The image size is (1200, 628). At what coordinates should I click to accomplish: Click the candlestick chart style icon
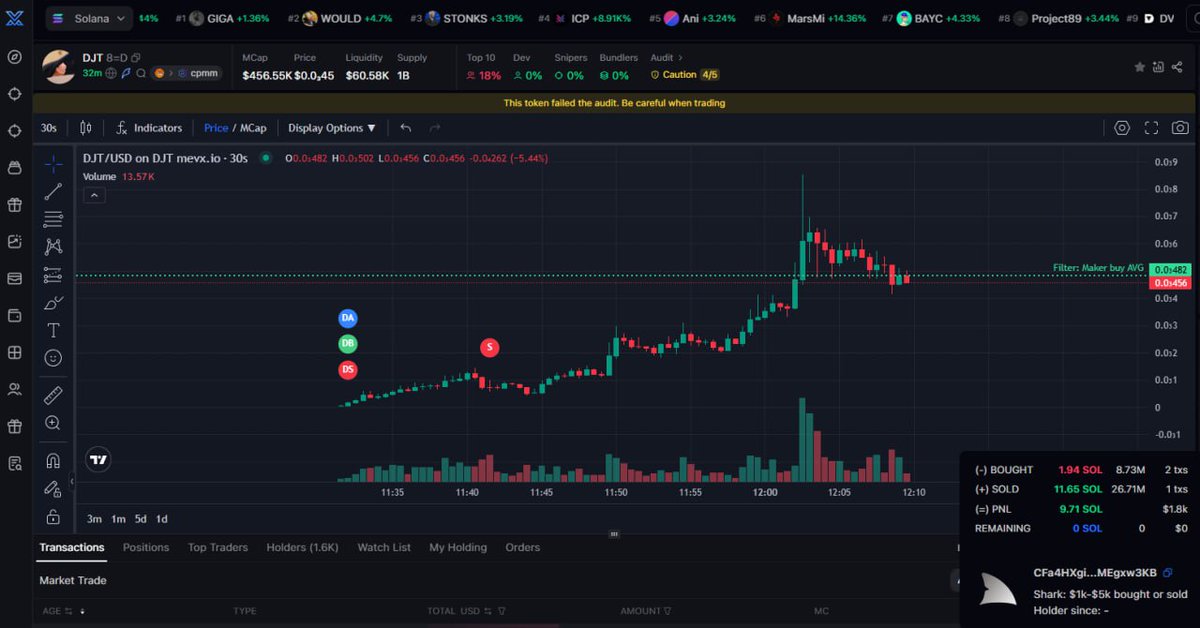point(85,128)
